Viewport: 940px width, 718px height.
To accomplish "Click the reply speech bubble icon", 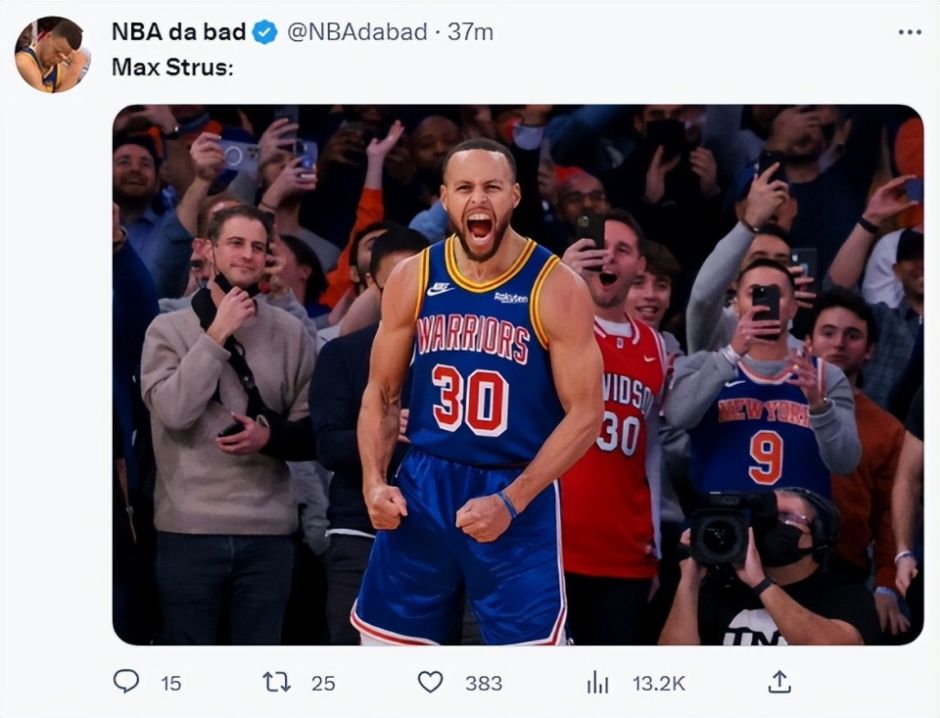I will (x=126, y=682).
